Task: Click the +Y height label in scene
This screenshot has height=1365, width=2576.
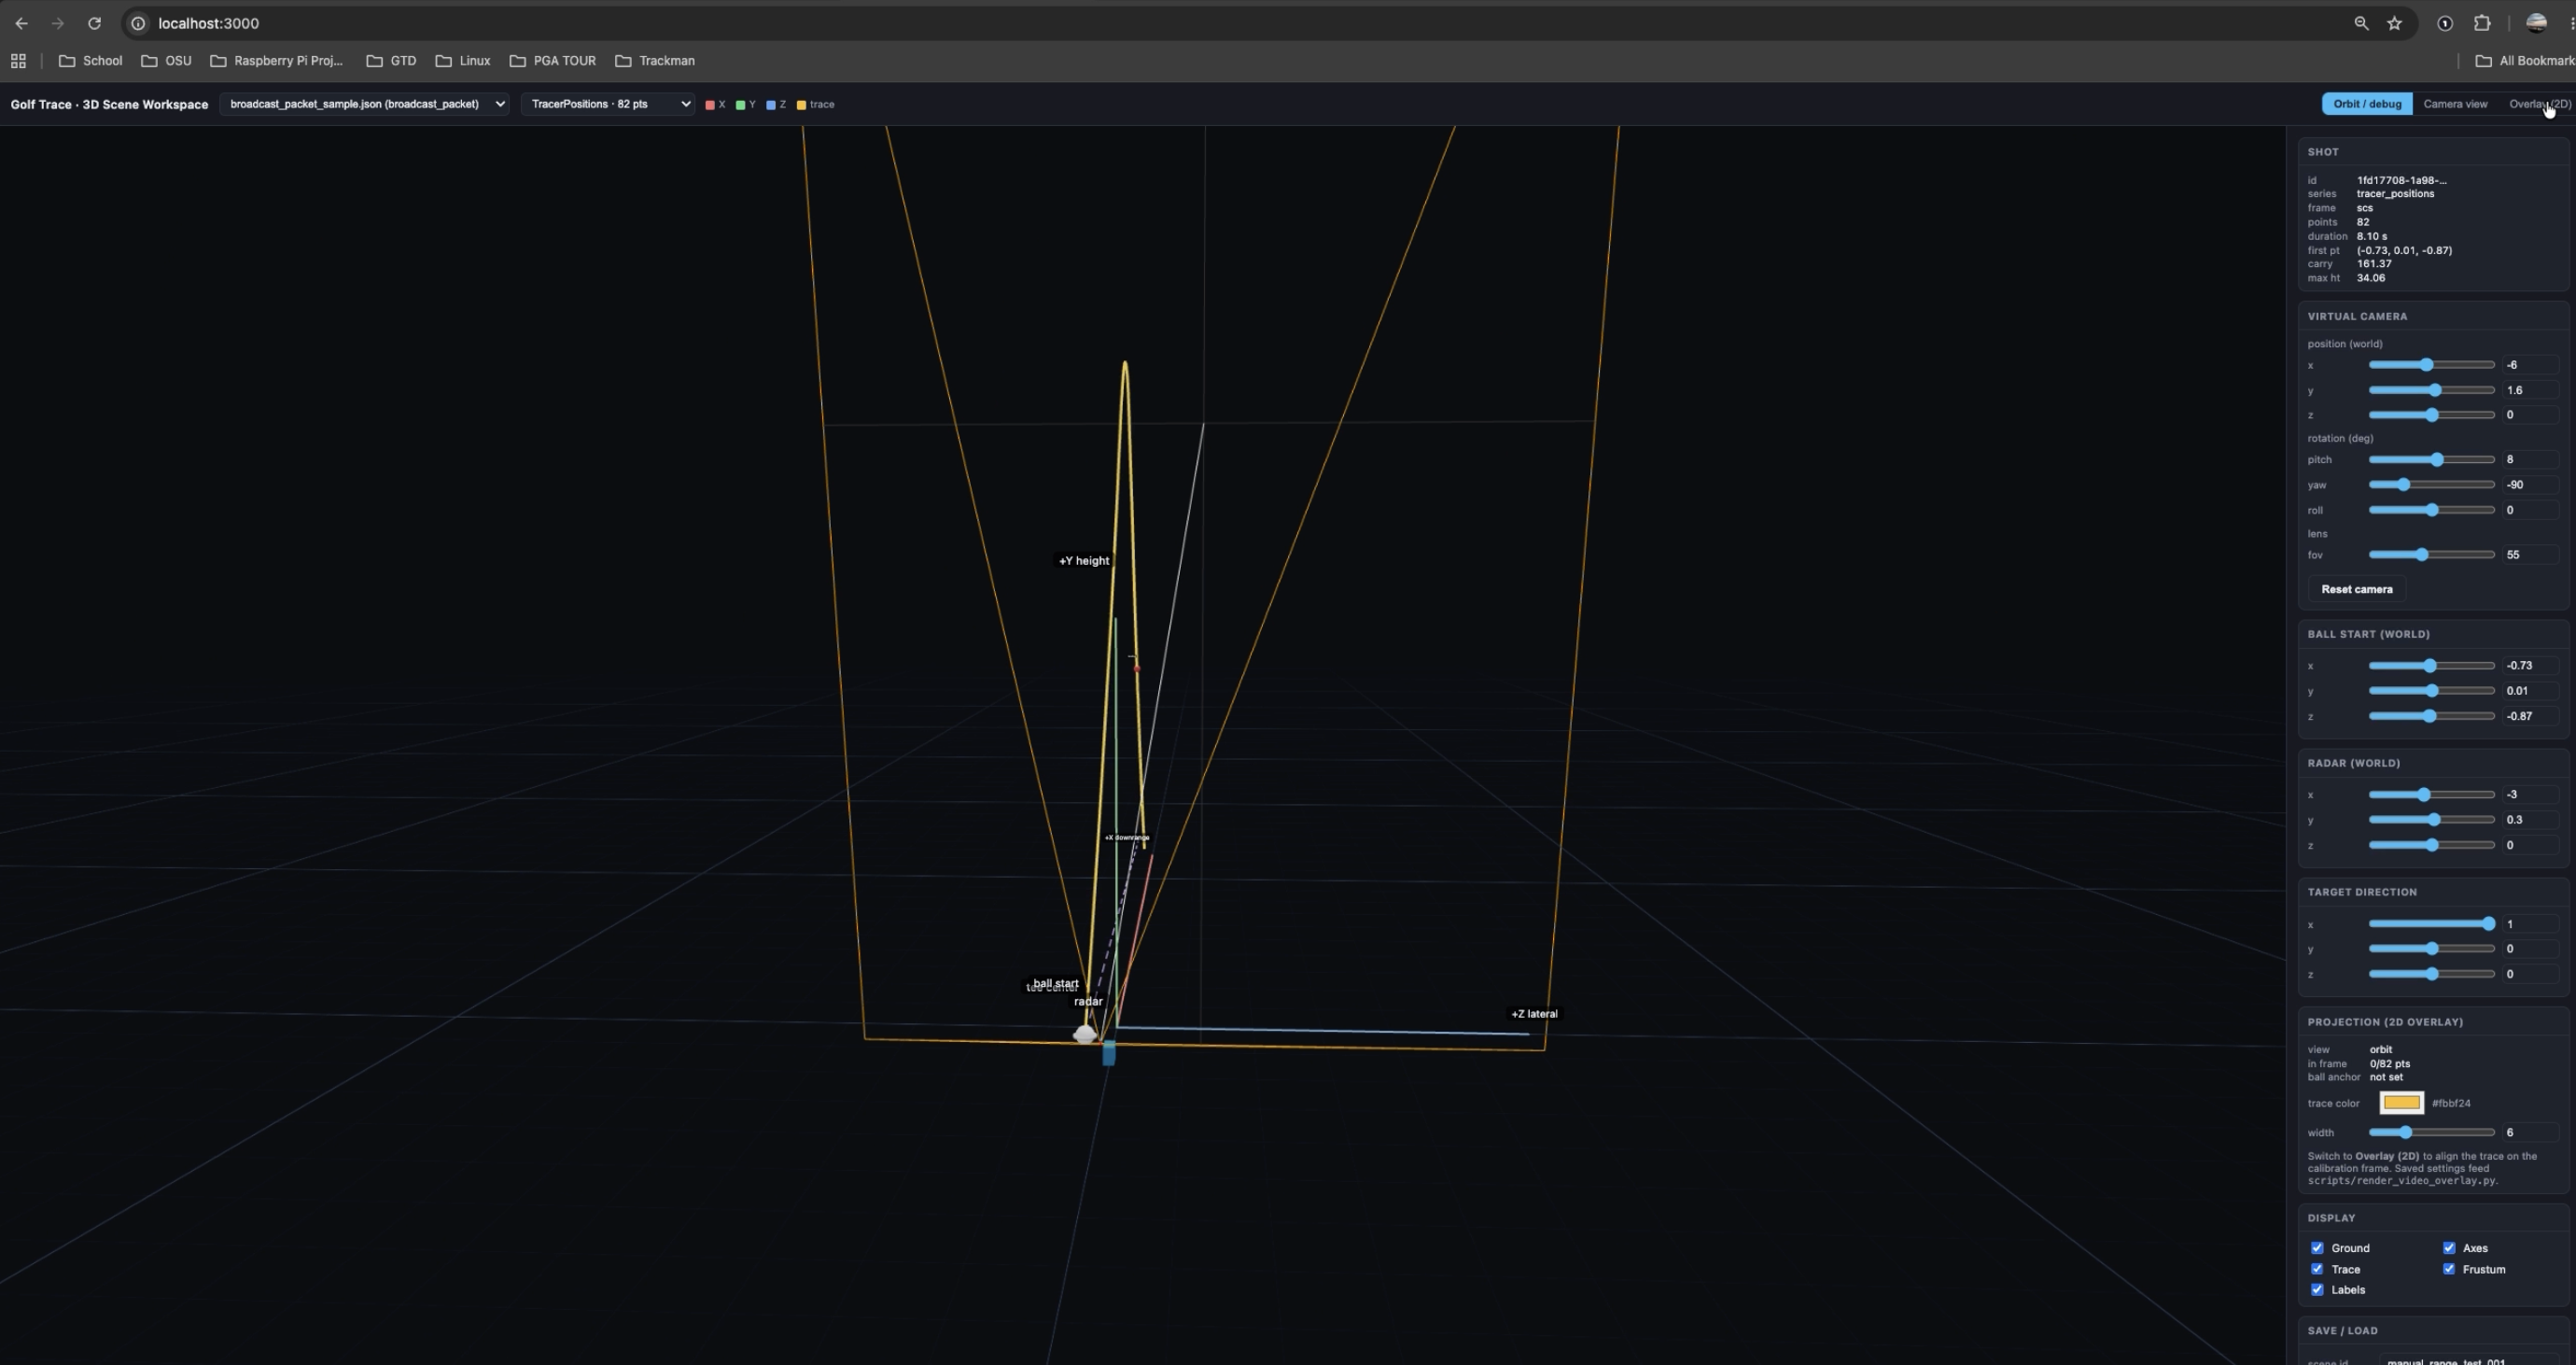Action: coord(1084,561)
